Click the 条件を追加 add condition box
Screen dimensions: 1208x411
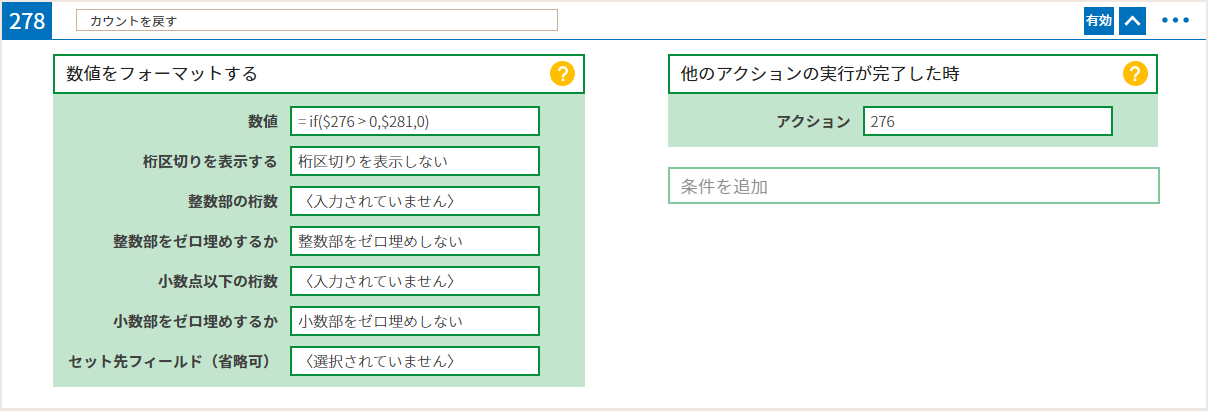point(914,186)
